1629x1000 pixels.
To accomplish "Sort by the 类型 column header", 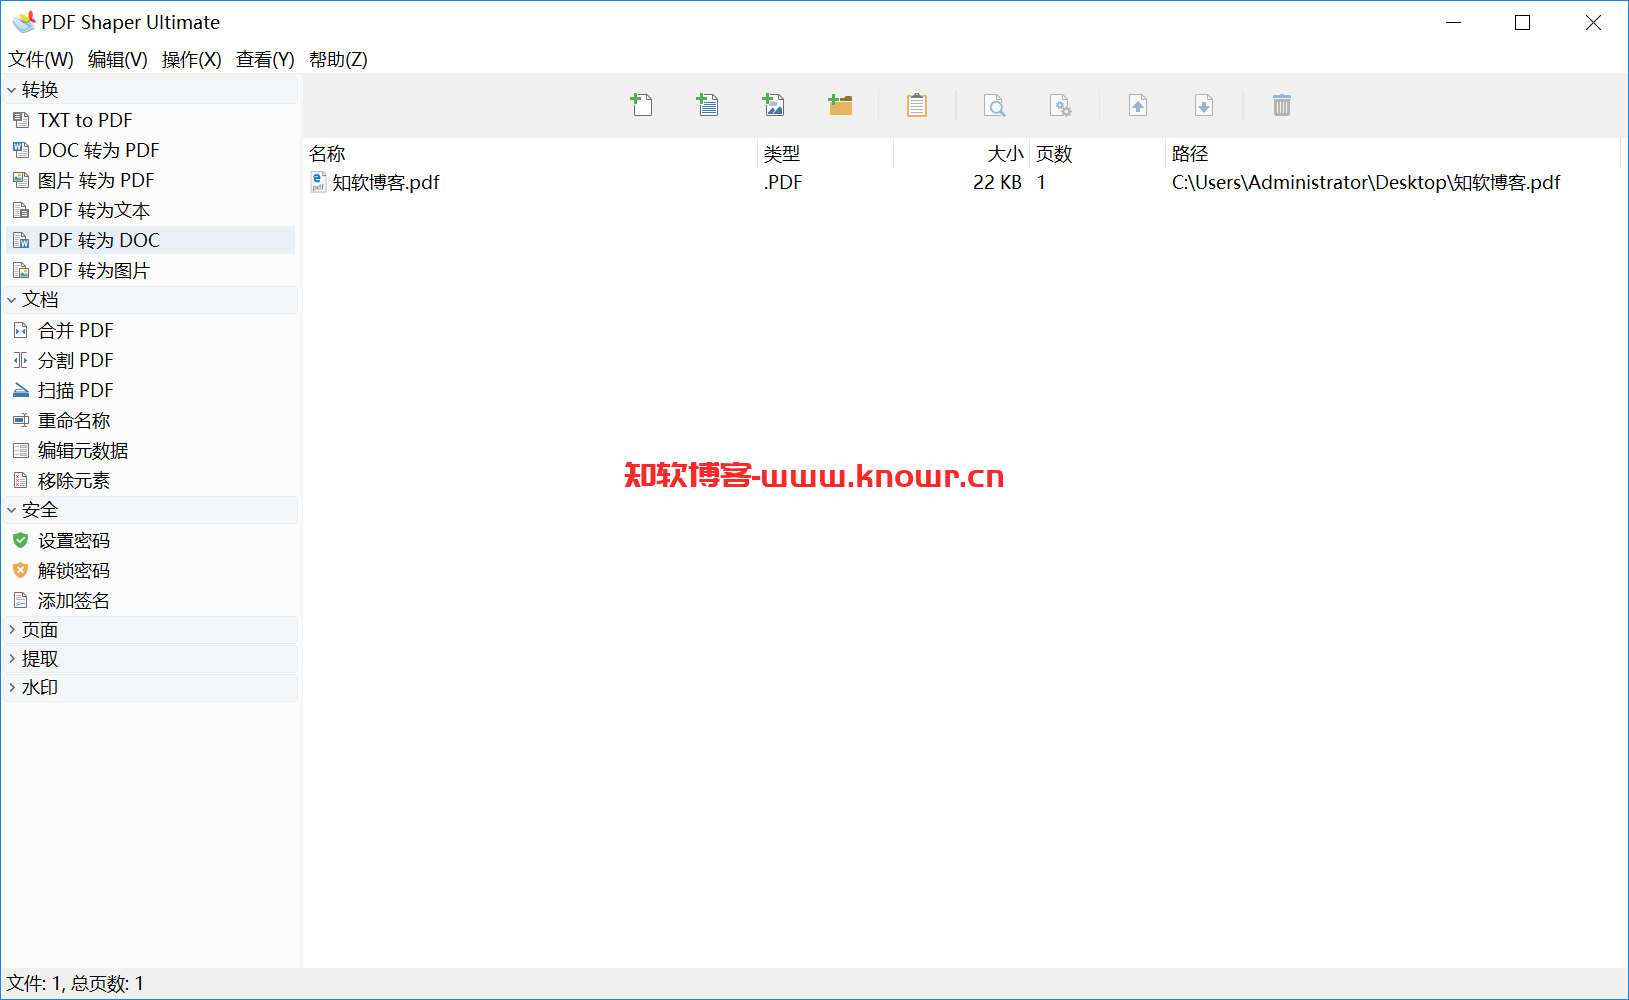I will [x=825, y=153].
